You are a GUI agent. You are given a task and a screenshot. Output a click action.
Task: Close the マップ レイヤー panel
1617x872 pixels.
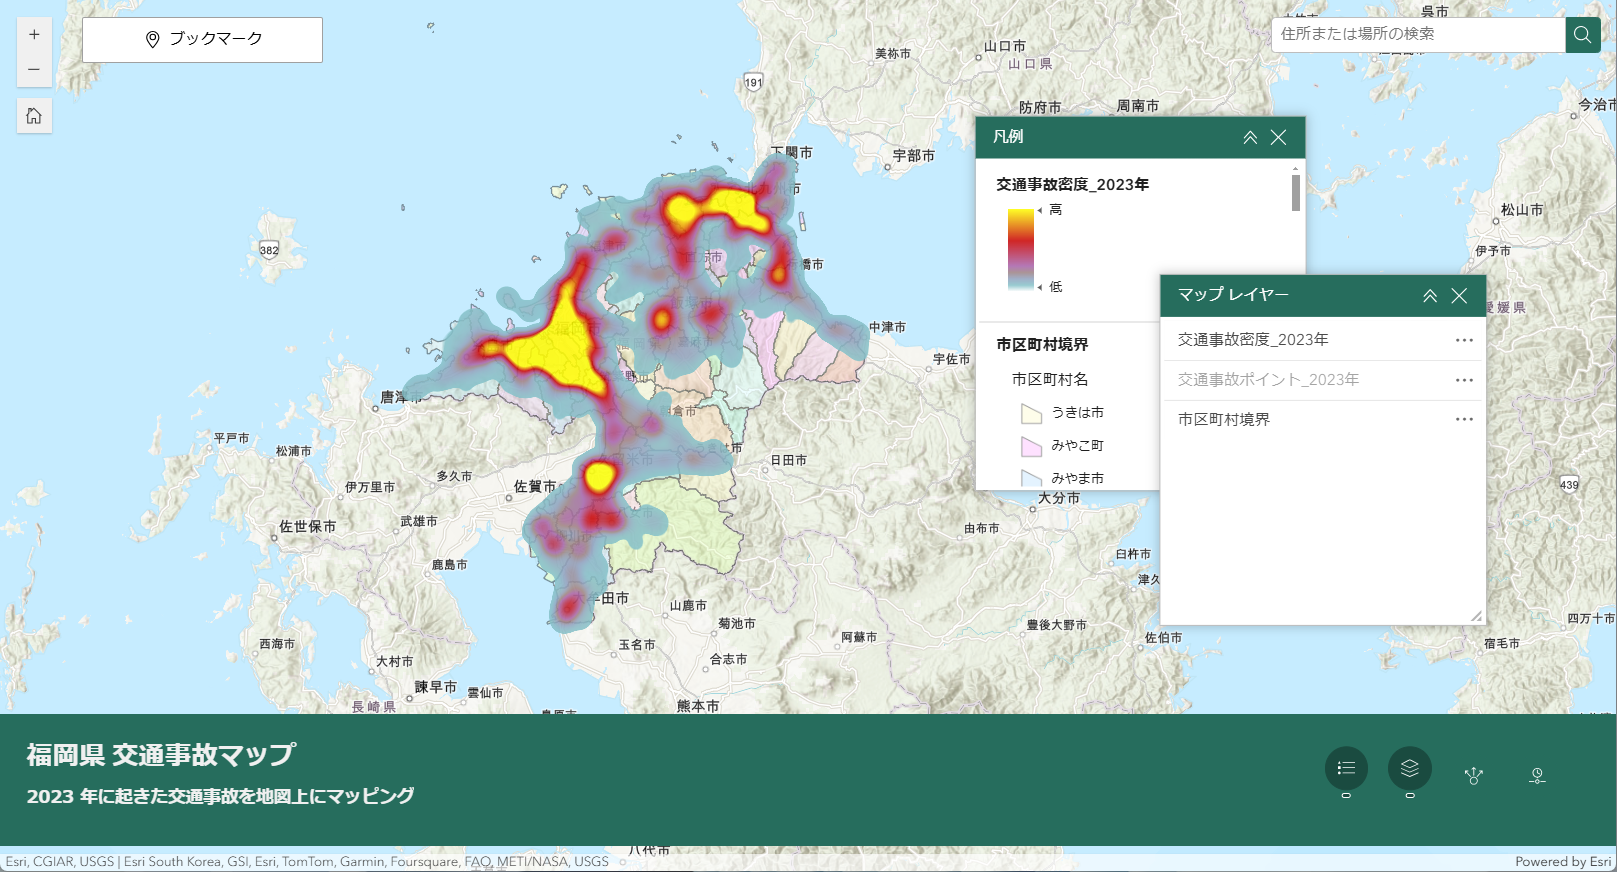coord(1459,296)
